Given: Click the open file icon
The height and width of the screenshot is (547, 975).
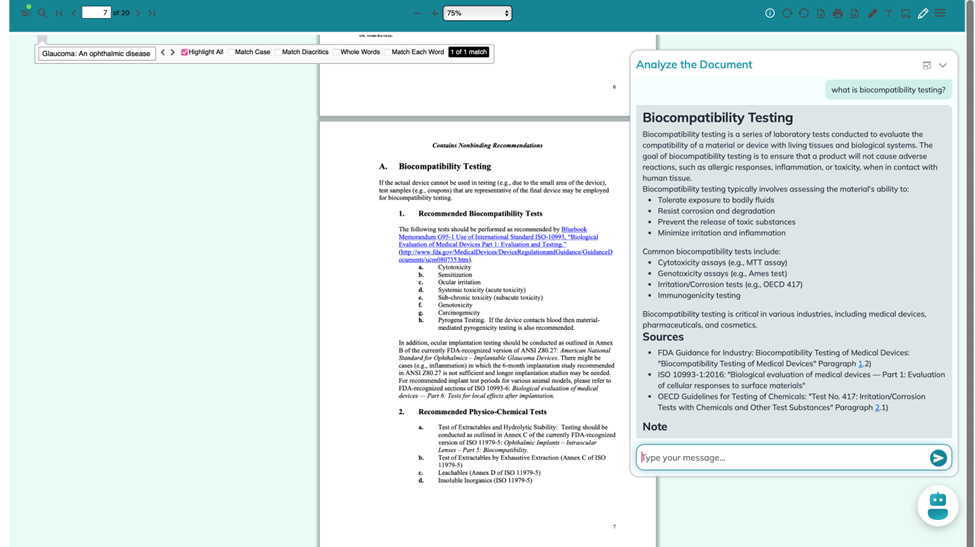Looking at the screenshot, I should 821,13.
